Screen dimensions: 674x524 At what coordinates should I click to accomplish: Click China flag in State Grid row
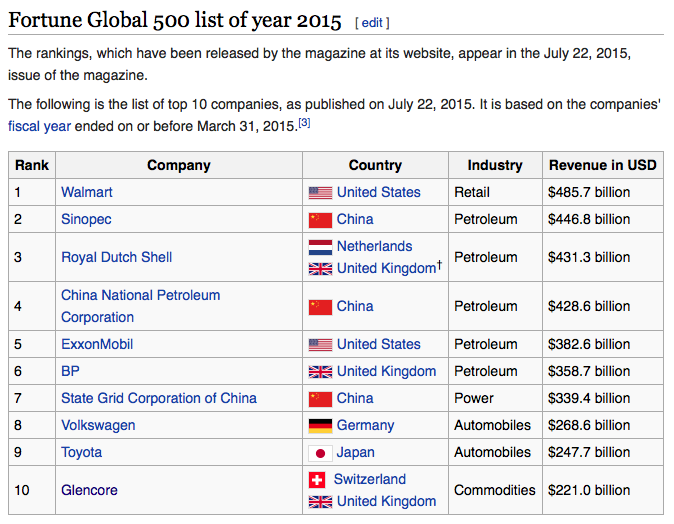[x=320, y=399]
